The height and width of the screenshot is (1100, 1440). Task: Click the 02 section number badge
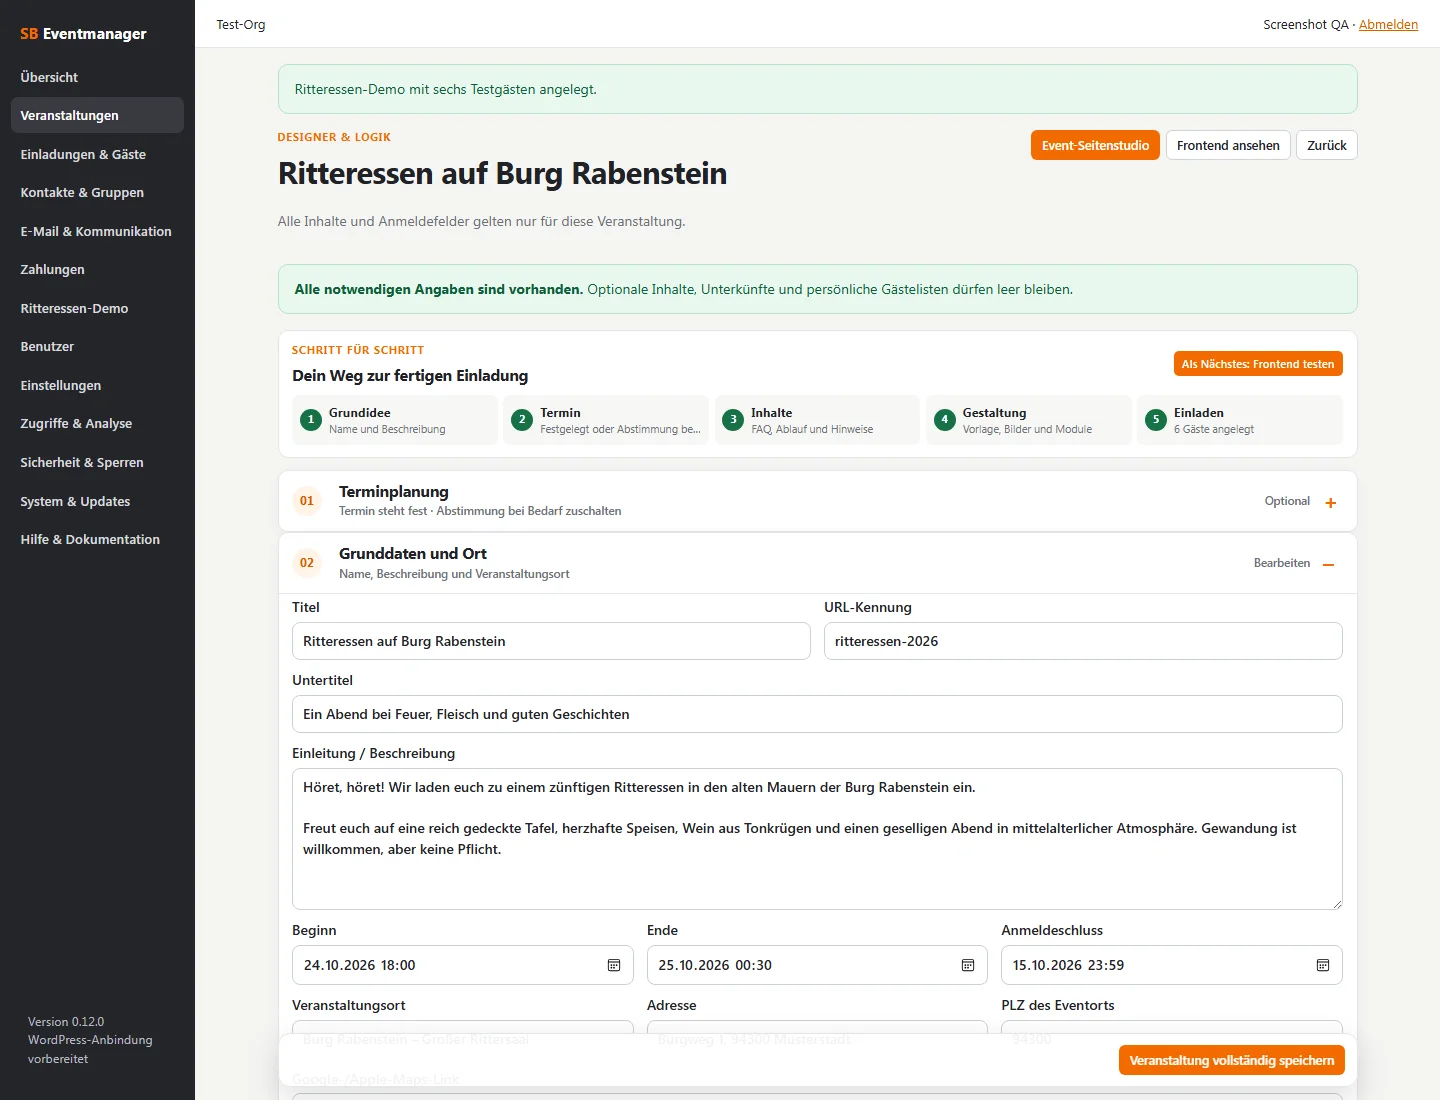tap(307, 563)
